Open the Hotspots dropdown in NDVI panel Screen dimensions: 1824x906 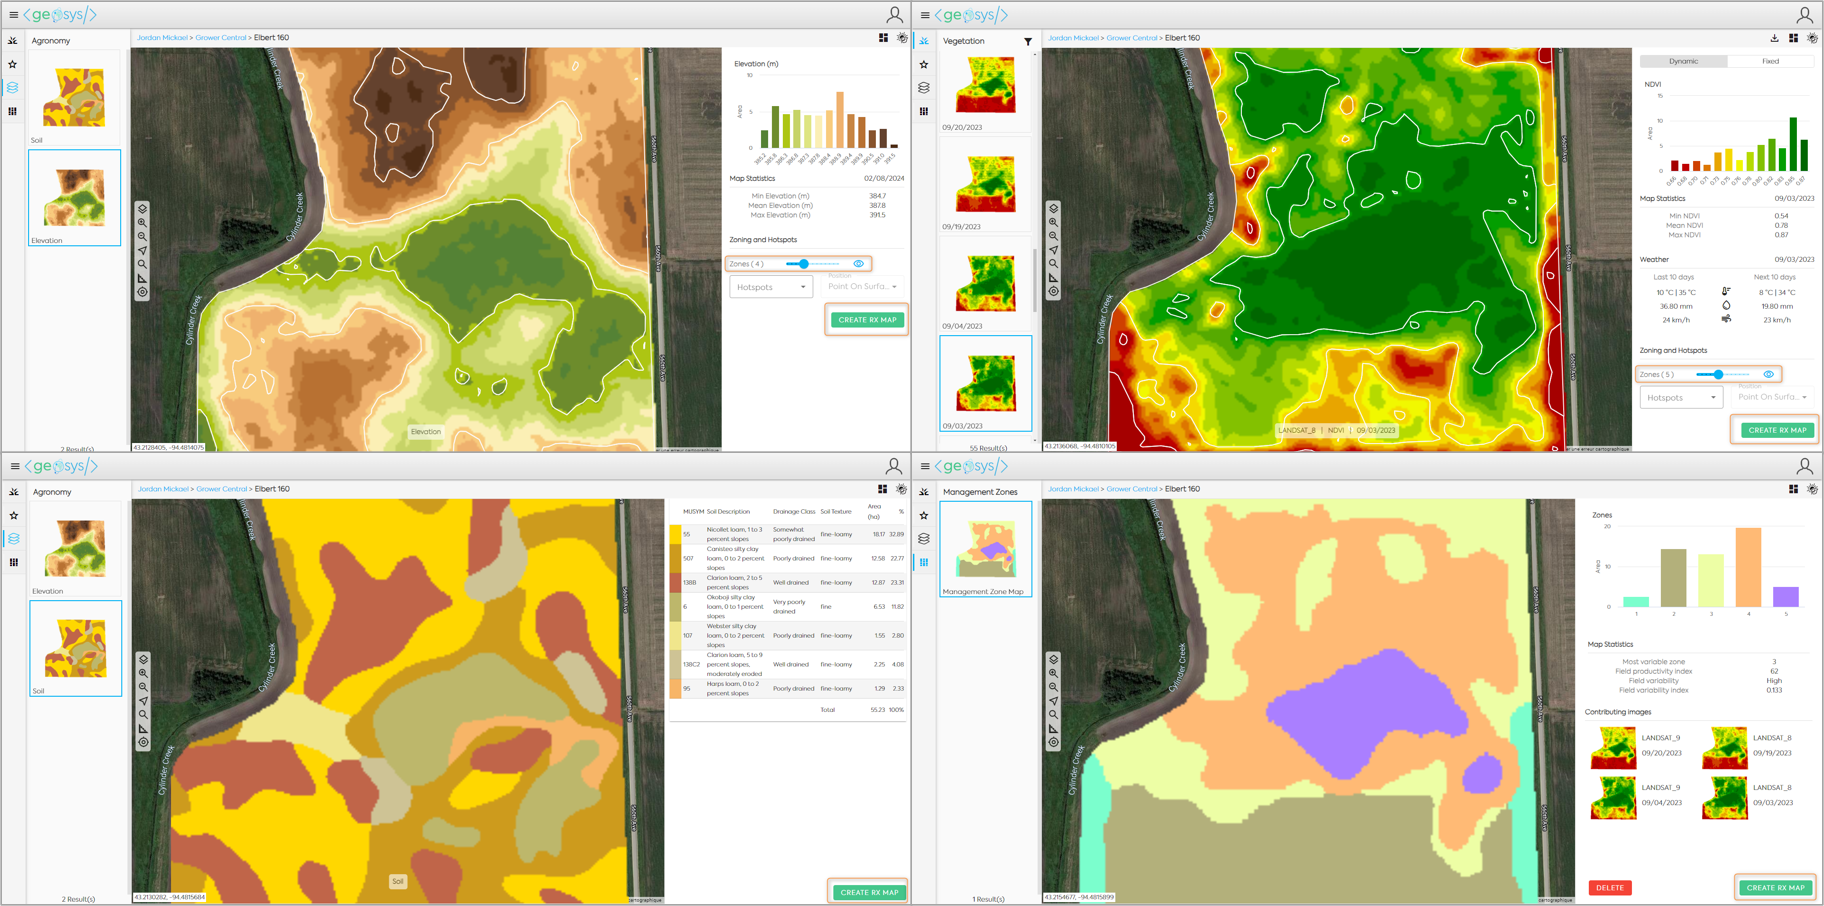[1681, 398]
